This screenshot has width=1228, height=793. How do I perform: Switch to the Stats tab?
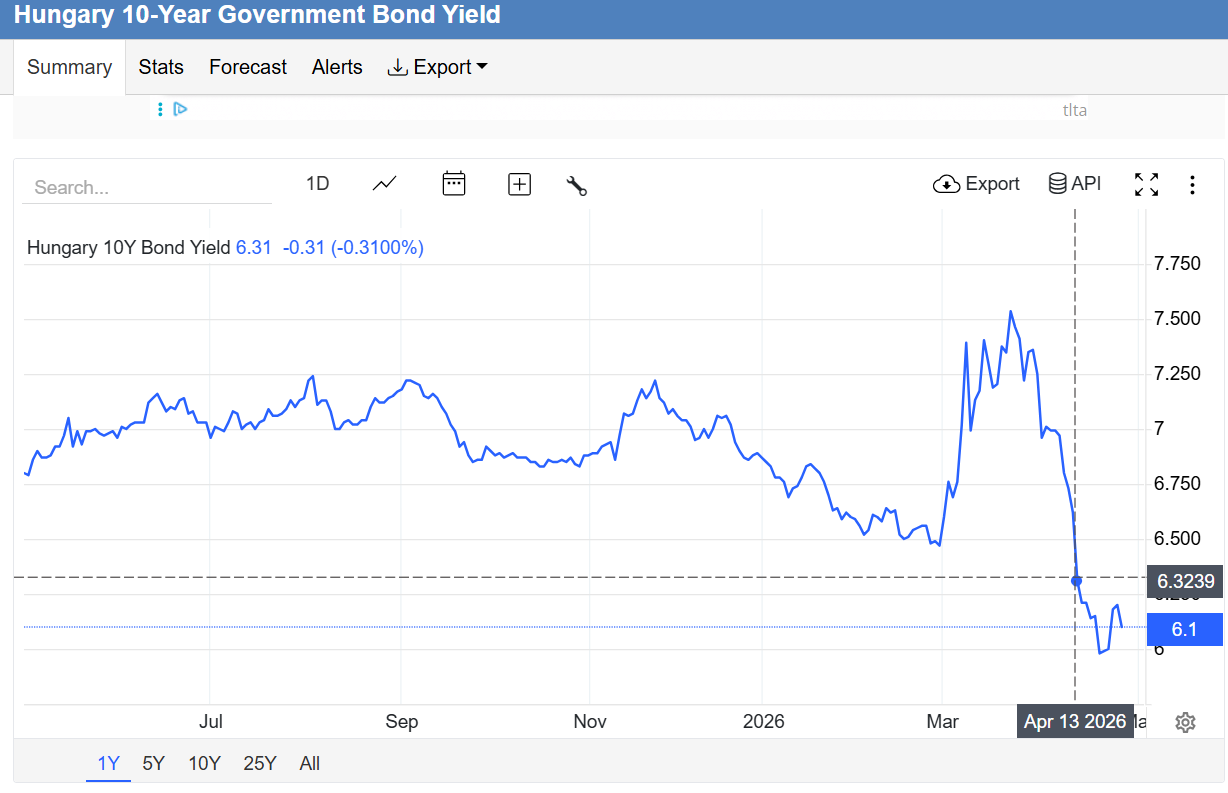point(161,67)
